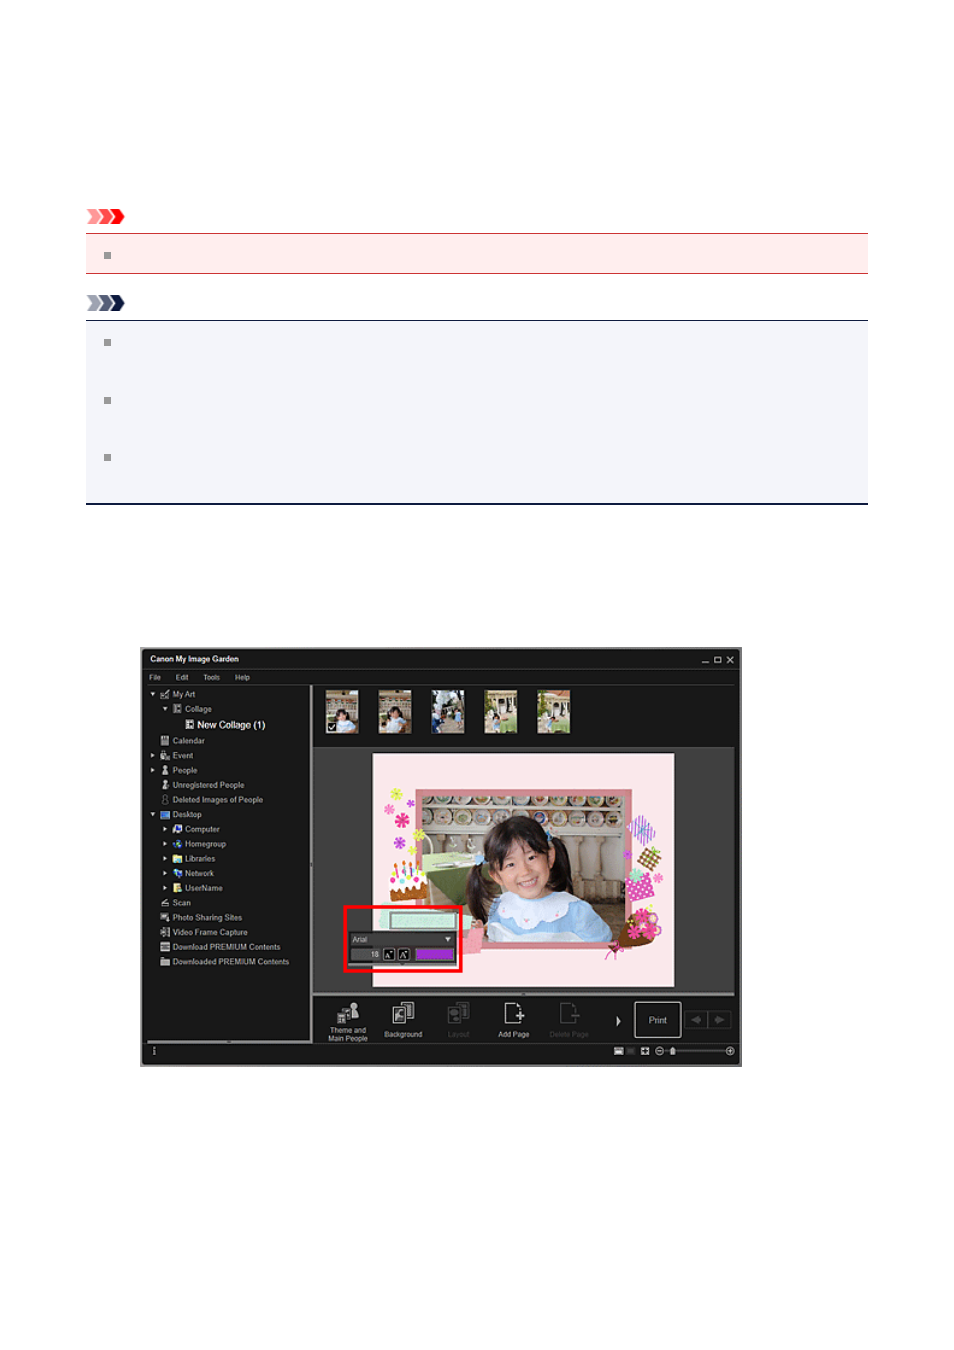The width and height of the screenshot is (954, 1350).
Task: Expand the UserName tree node
Action: coord(165,888)
